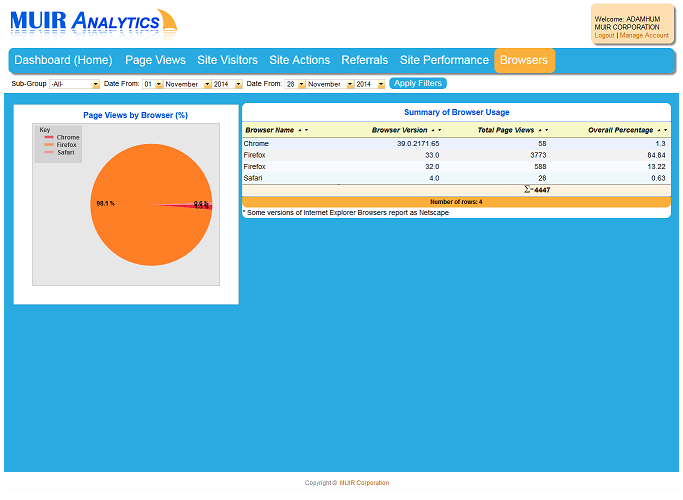Click the Firefox color swatch in chart key
The height and width of the screenshot is (500, 683).
48,145
